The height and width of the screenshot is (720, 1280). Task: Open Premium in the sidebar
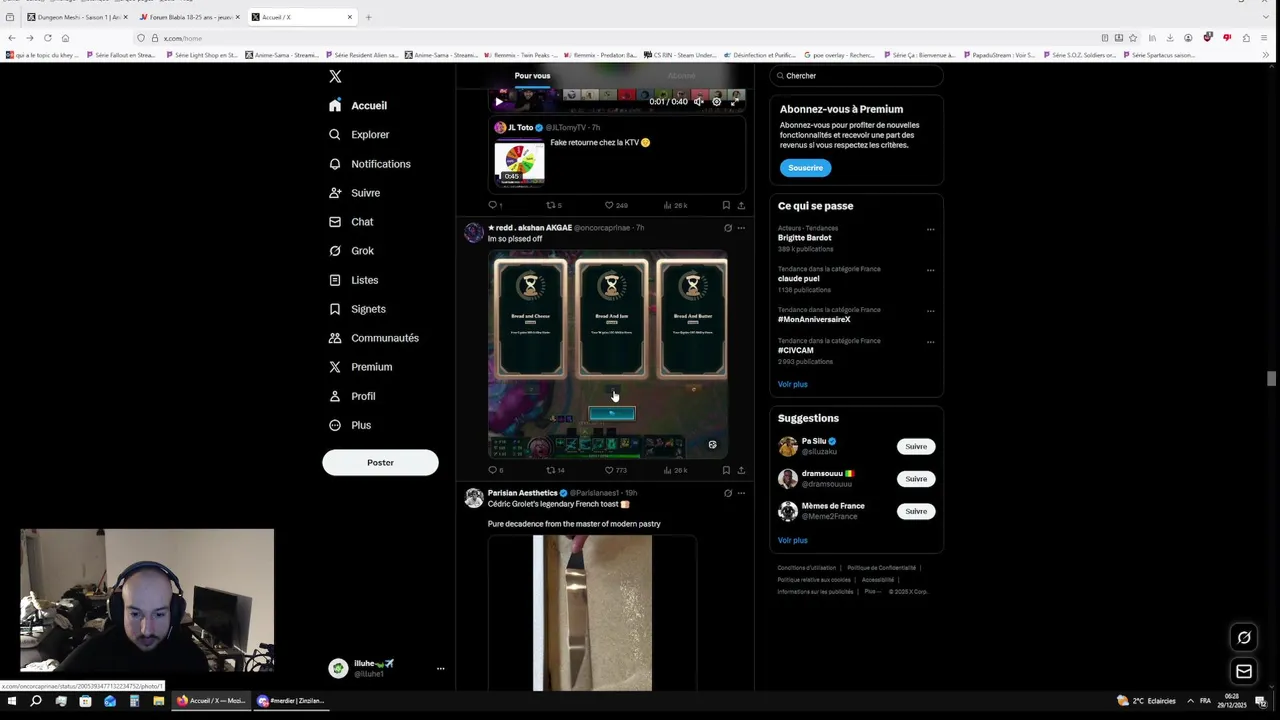360,367
